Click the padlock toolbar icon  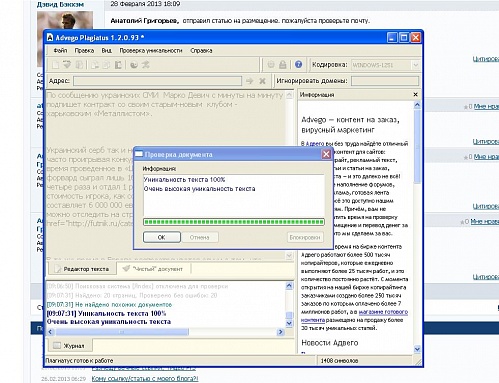tap(283, 65)
